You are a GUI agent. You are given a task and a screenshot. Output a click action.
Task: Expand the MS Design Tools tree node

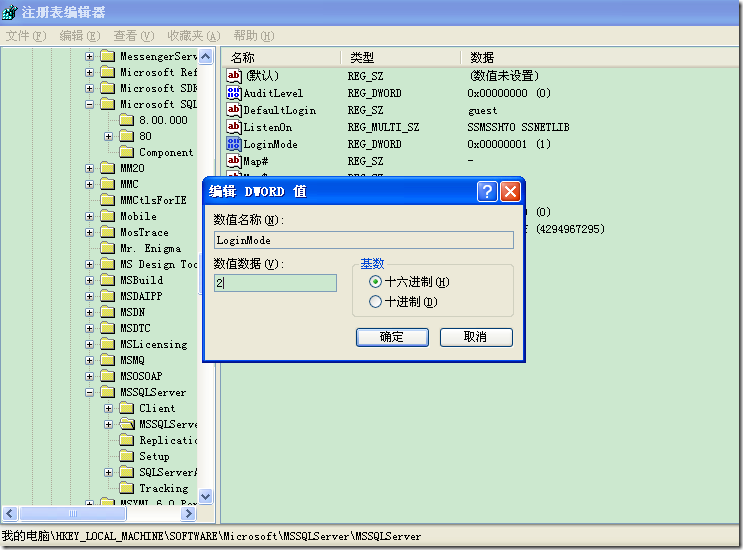tap(90, 264)
